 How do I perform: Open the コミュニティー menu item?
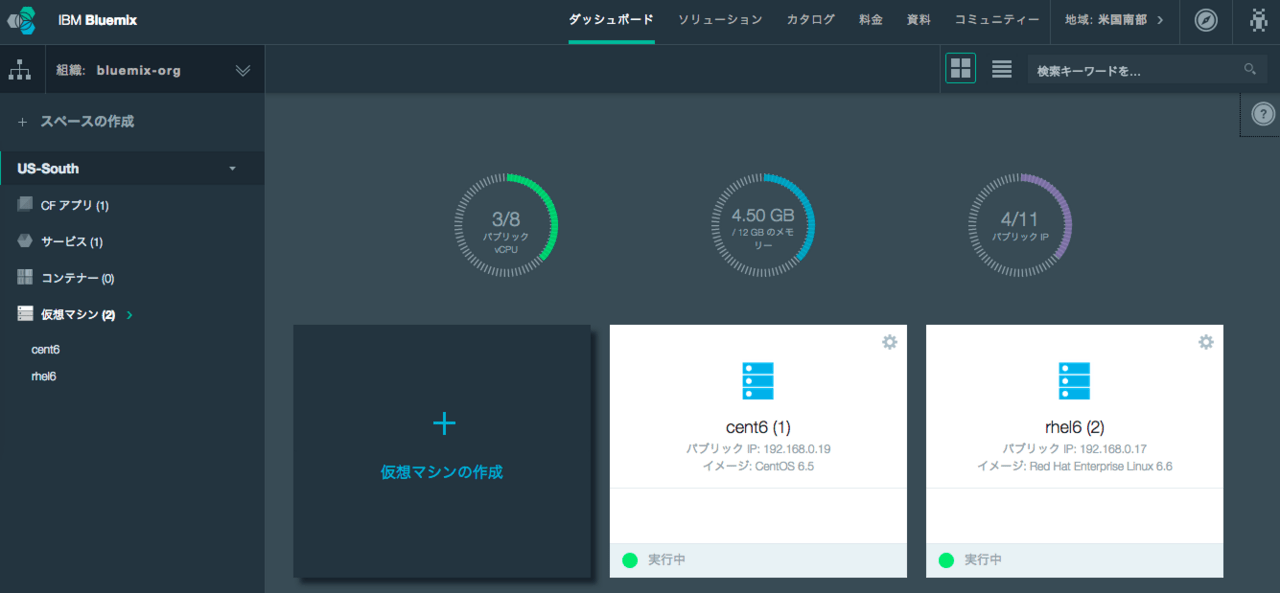coord(997,20)
